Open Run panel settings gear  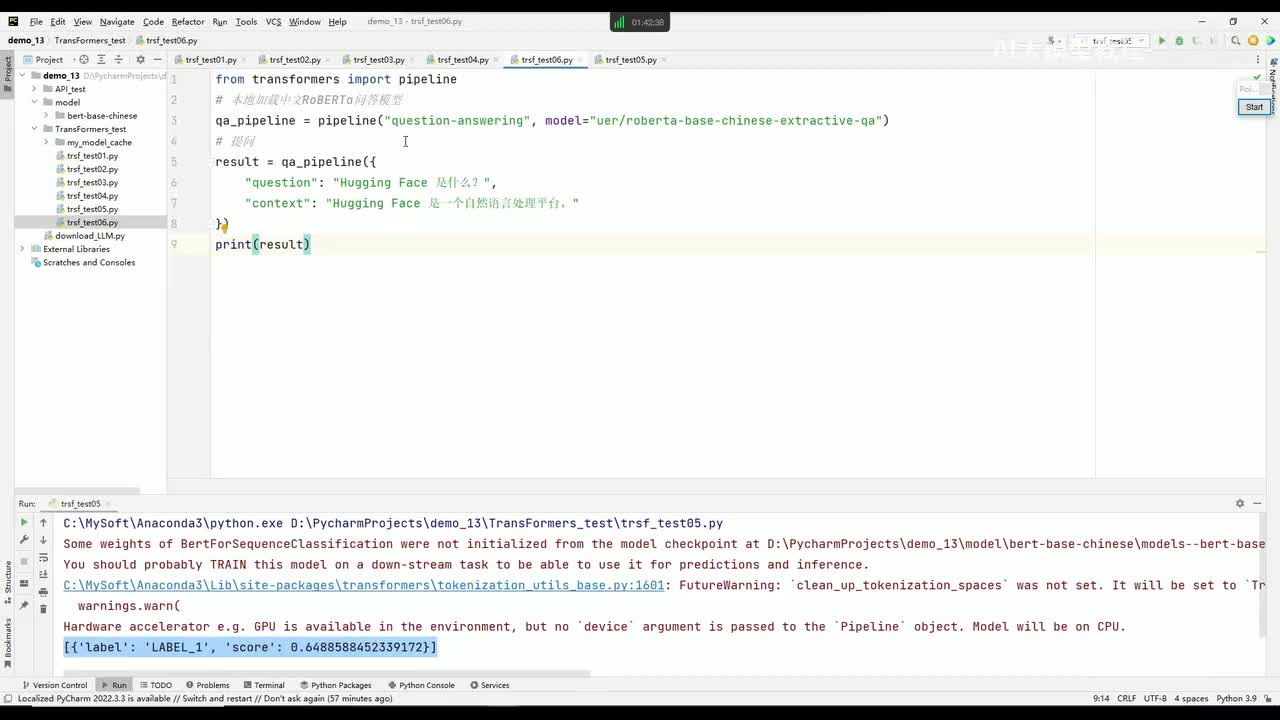click(1240, 504)
